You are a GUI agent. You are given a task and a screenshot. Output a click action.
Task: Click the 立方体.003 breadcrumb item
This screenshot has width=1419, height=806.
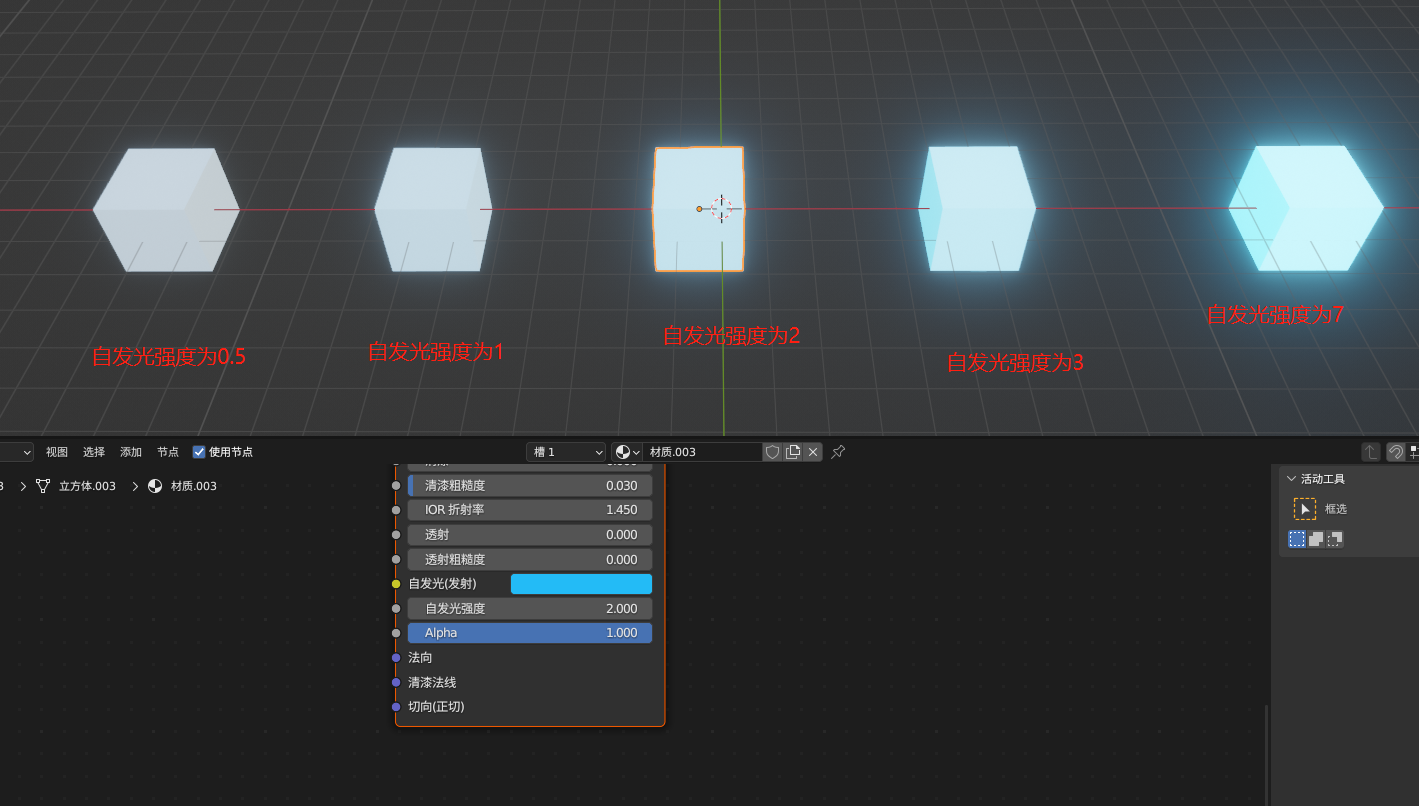click(x=76, y=486)
